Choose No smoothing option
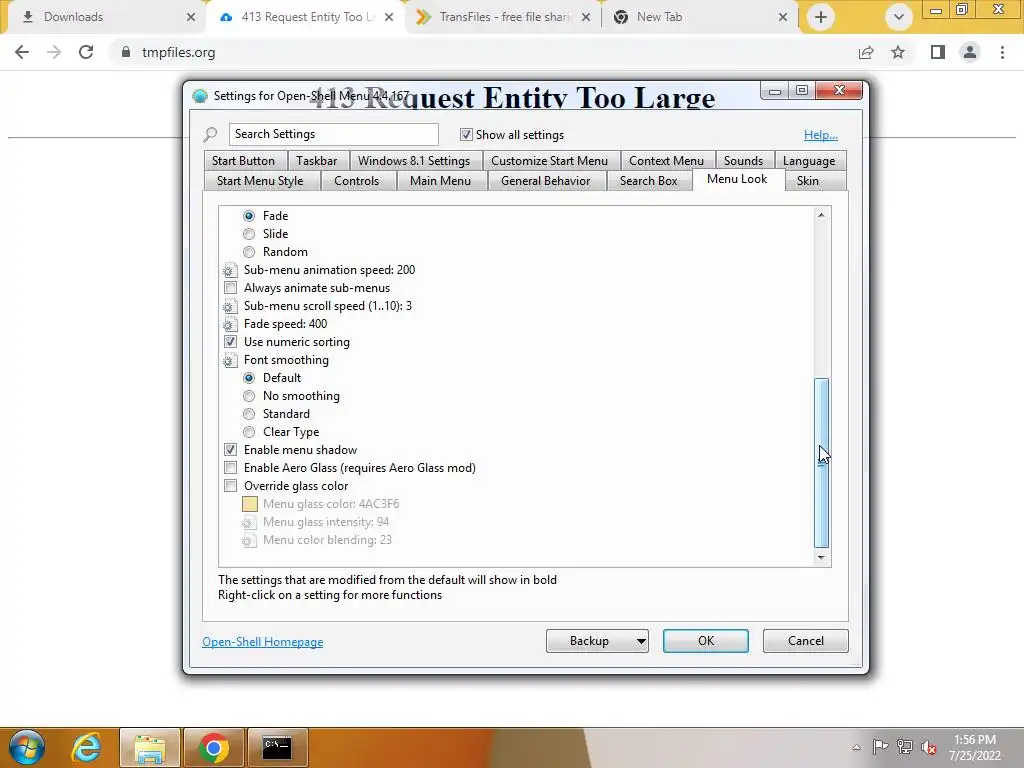Viewport: 1024px width, 768px height. 249,396
